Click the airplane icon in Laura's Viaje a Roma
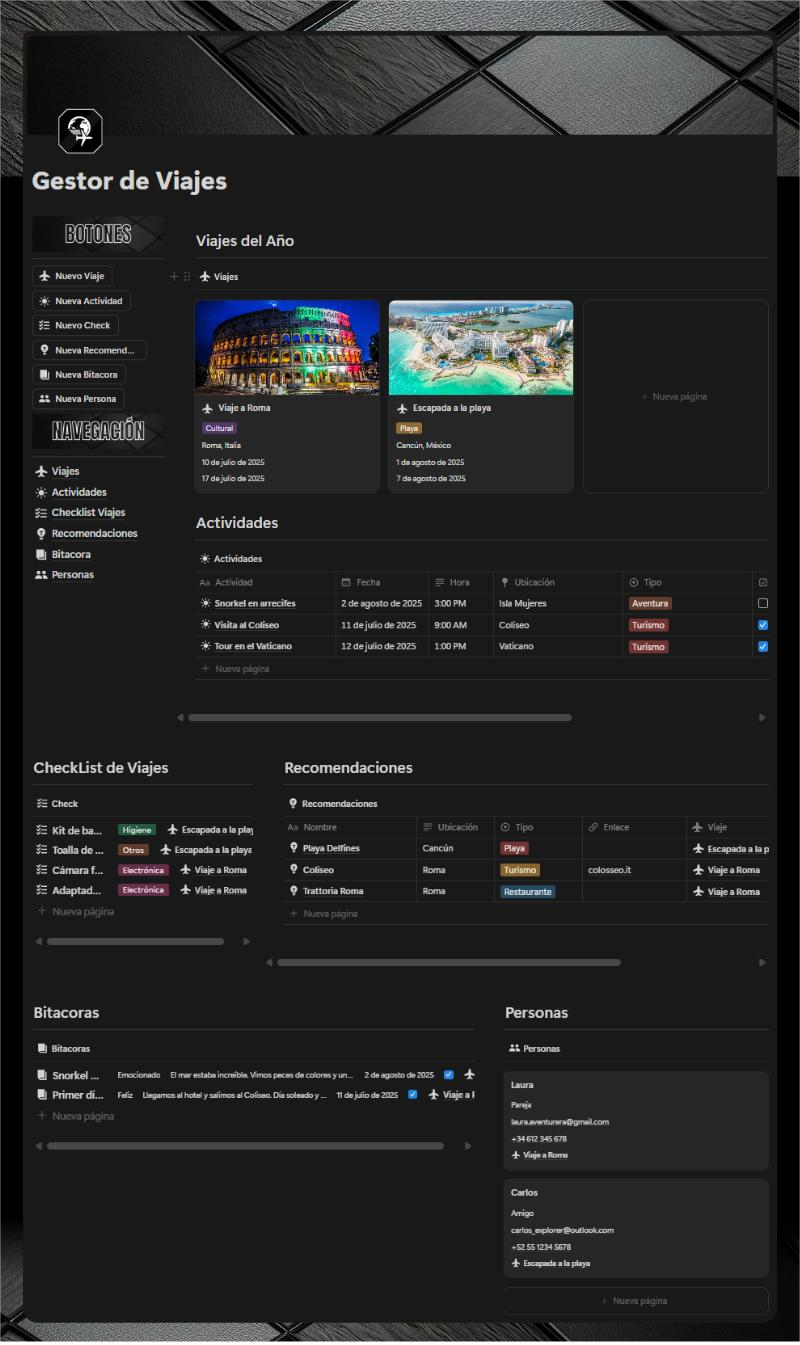 point(516,1155)
